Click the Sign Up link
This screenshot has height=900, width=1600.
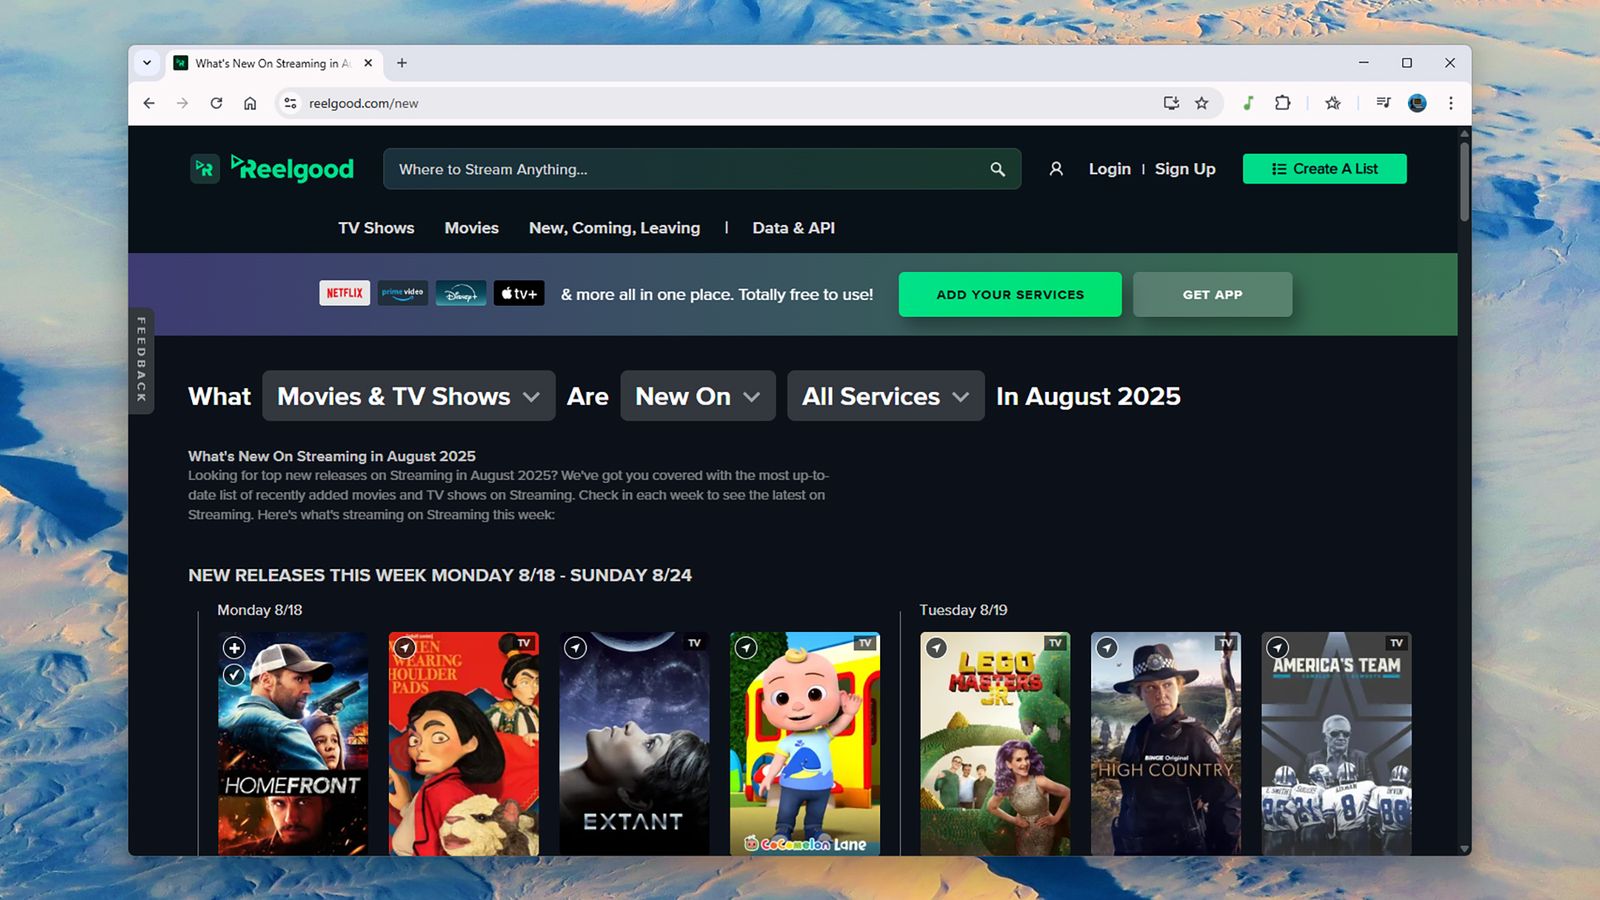coord(1185,169)
